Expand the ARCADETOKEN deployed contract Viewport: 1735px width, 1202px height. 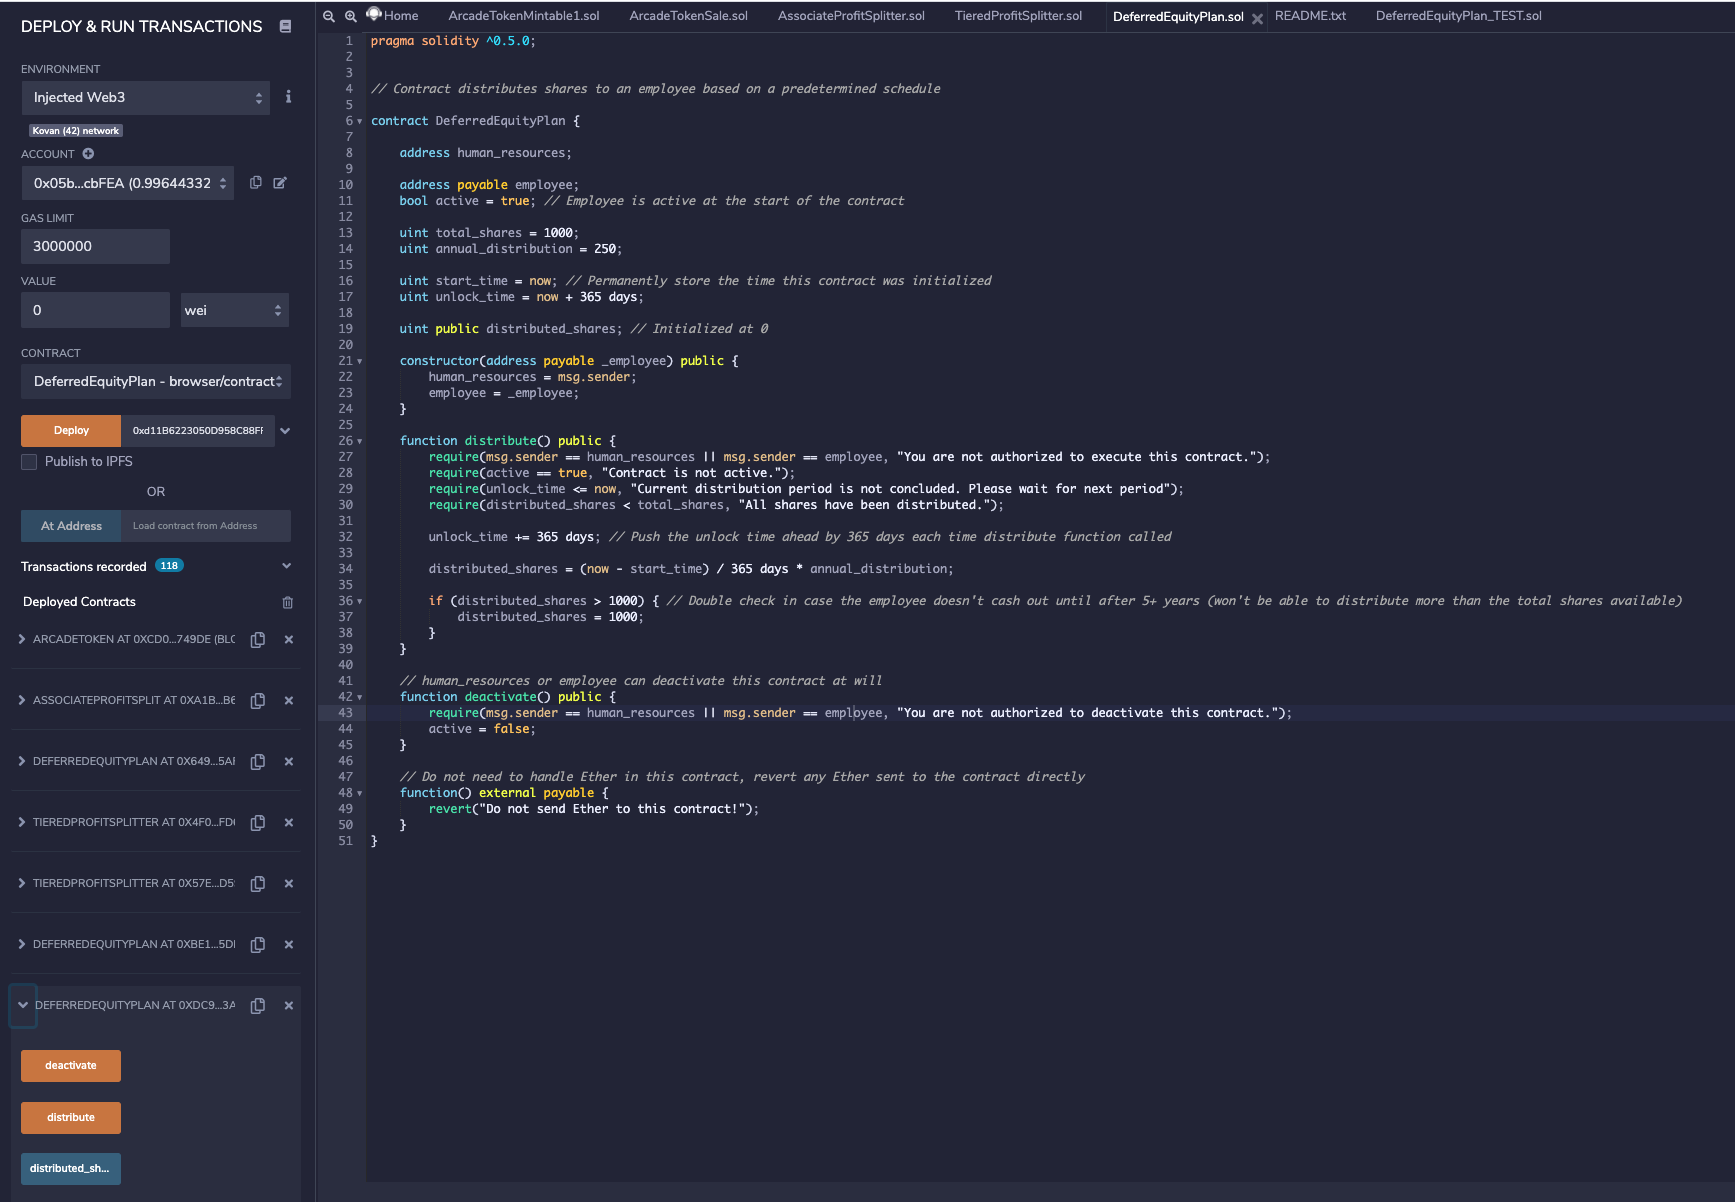(22, 639)
